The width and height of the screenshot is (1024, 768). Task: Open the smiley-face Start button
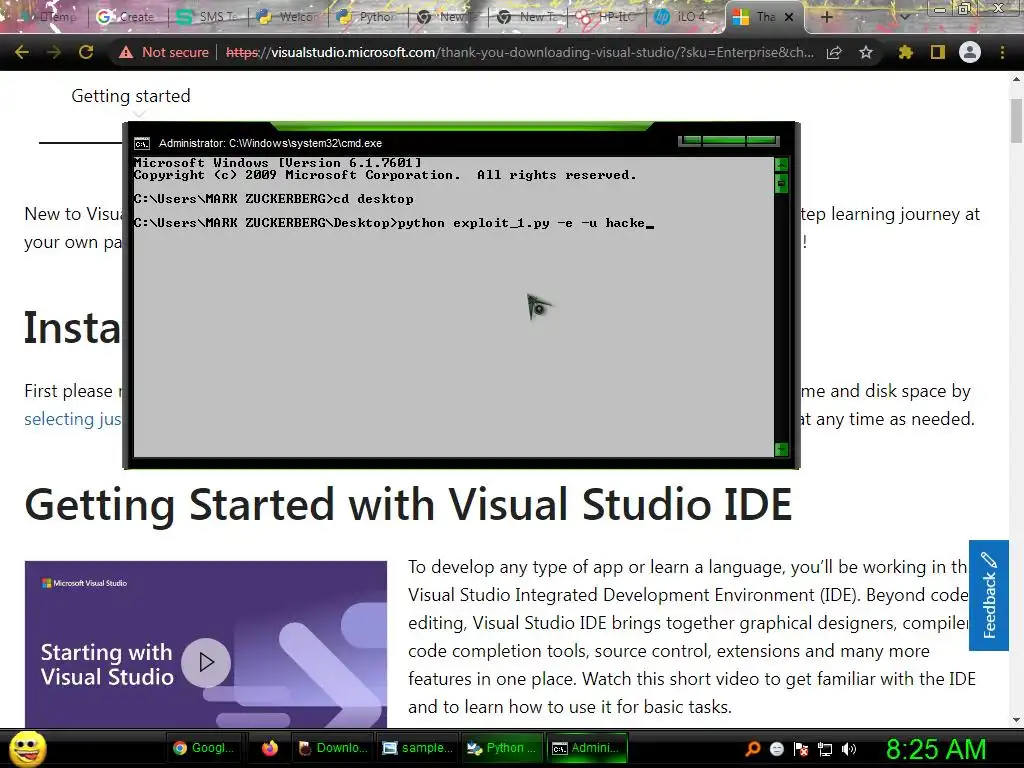click(28, 748)
